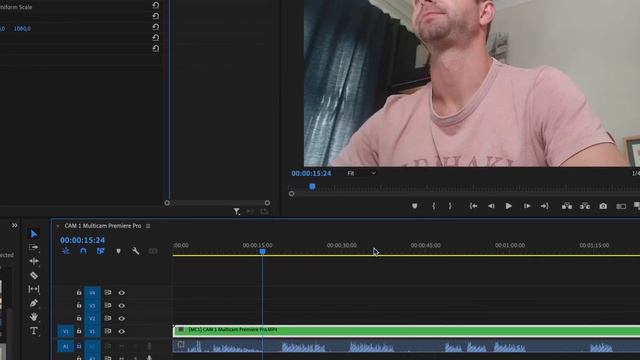The image size is (640, 360).
Task: Click timeline playhead at 15 seconds
Action: tap(262, 252)
